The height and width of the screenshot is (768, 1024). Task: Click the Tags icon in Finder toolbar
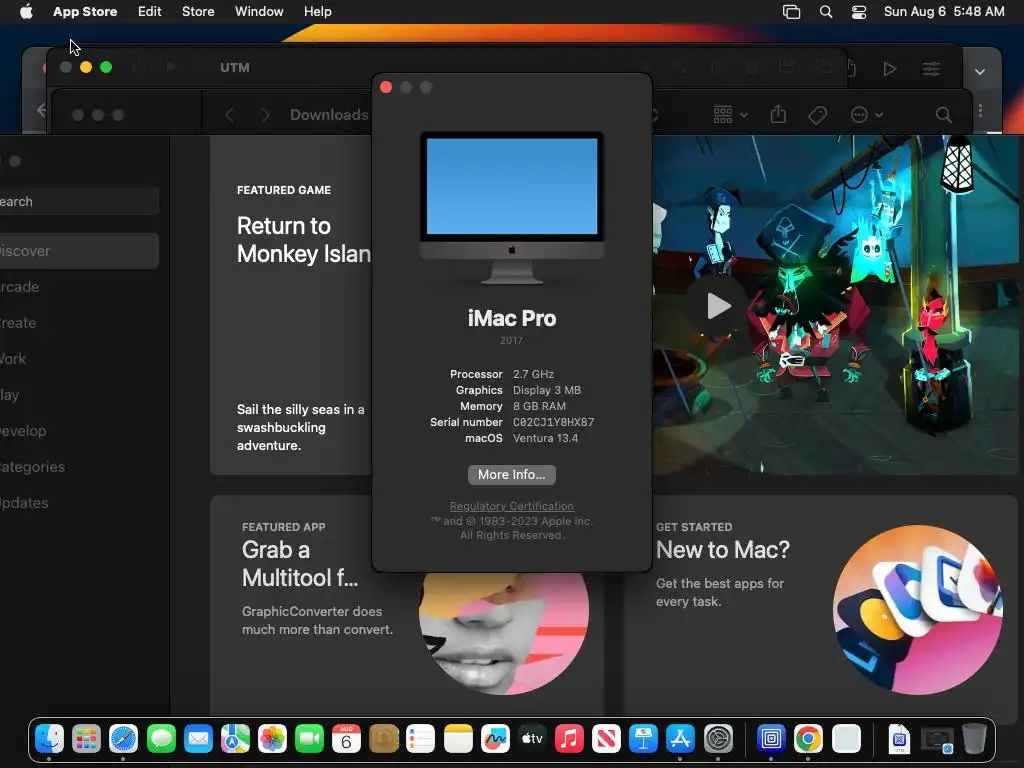click(818, 116)
